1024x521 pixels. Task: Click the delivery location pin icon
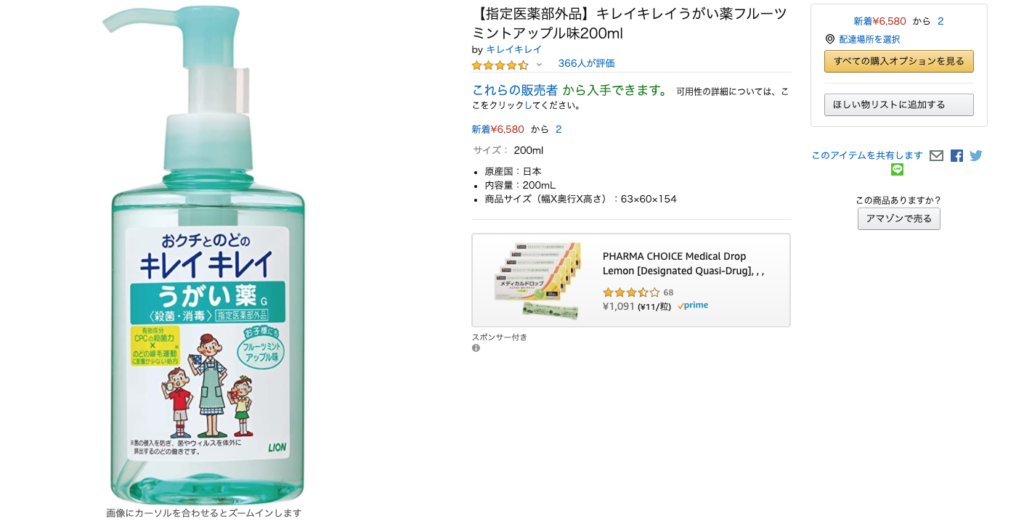coord(829,39)
